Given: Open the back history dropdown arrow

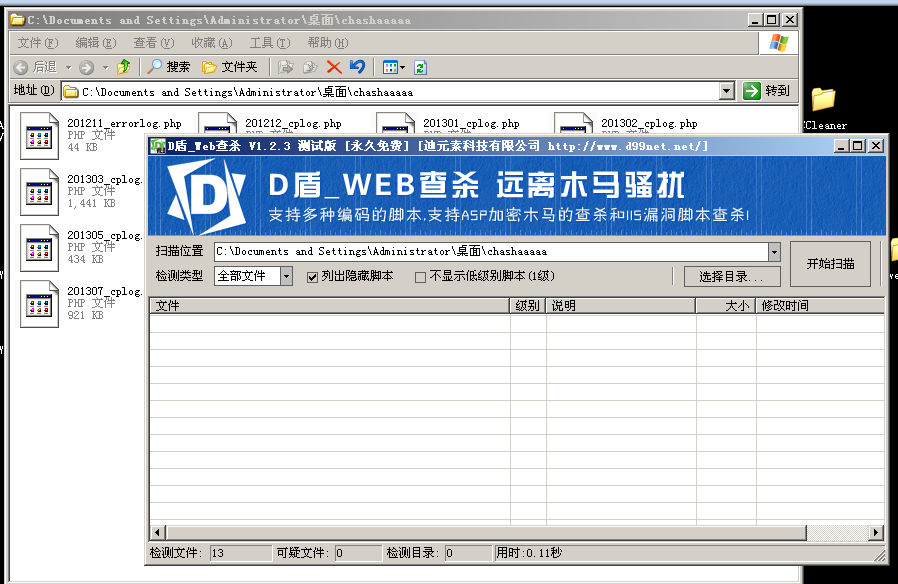Looking at the screenshot, I should (69, 68).
